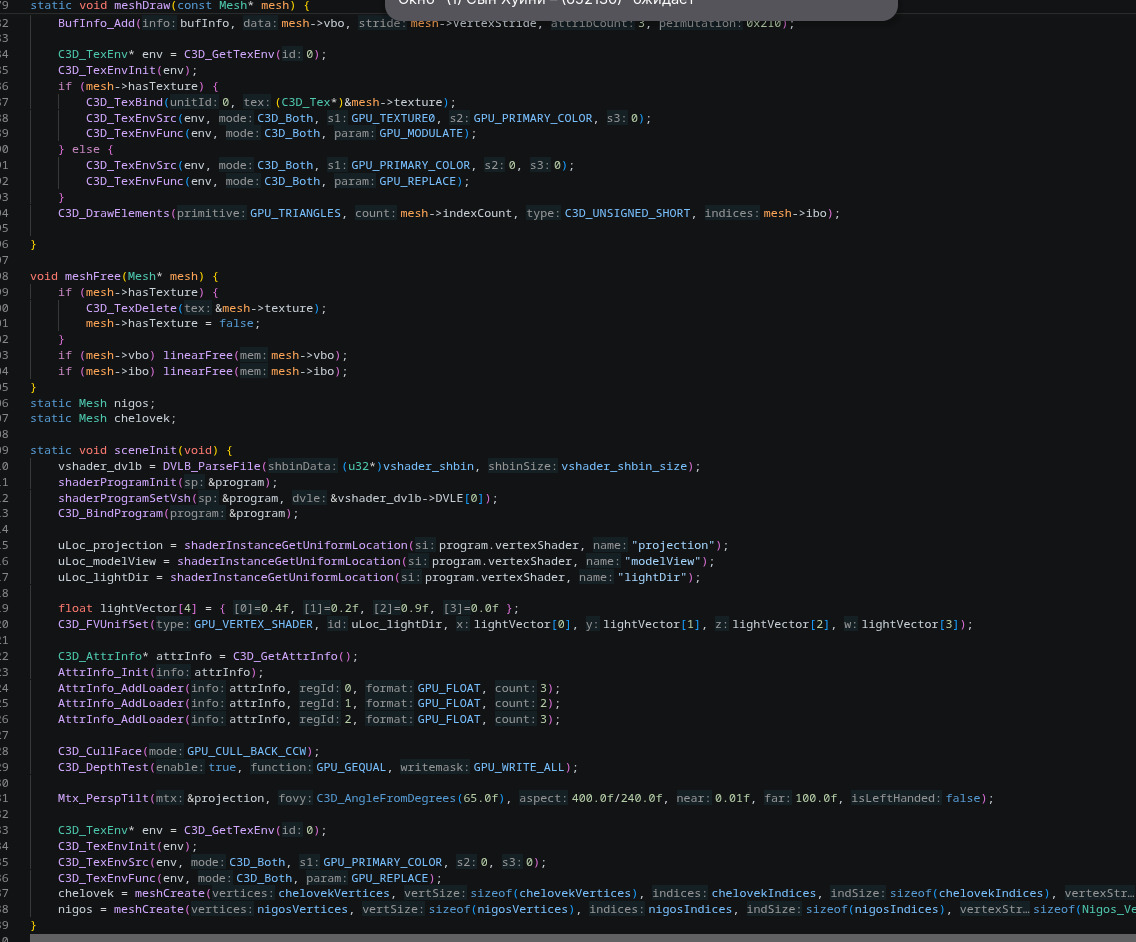Click the "lightDir" string literal
The width and height of the screenshot is (1136, 942).
click(x=652, y=577)
